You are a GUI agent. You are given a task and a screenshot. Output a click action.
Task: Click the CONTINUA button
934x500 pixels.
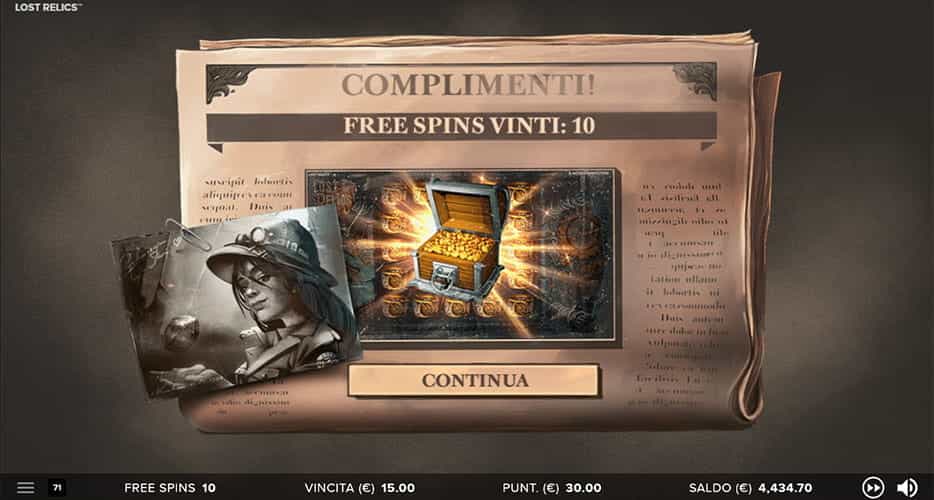tap(474, 380)
